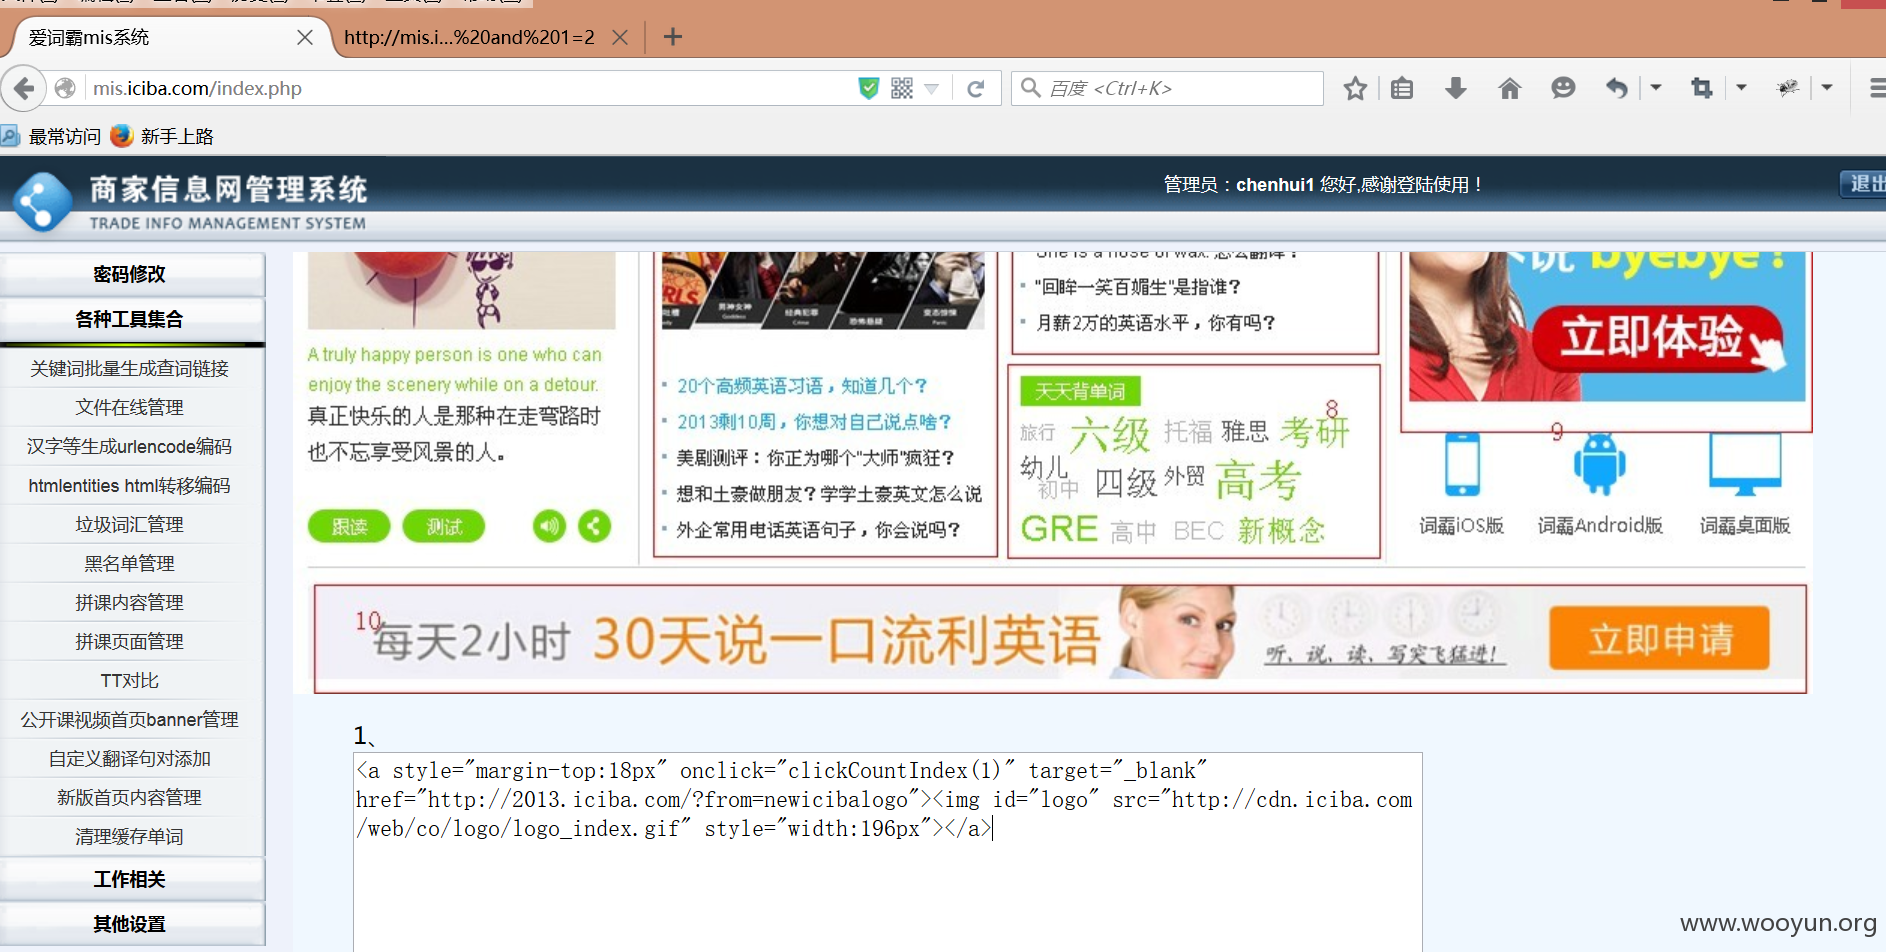Viewport: 1886px width, 952px height.
Task: Expand the 其他设置 menu section
Action: (x=132, y=924)
